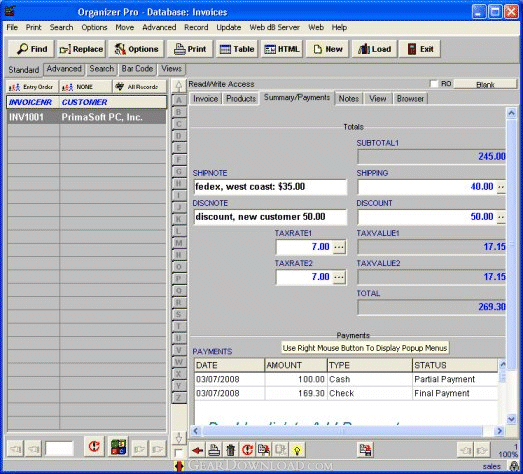Image resolution: width=523 pixels, height=474 pixels.
Task: Click the refresh icon beside the trash can
Action: click(x=247, y=450)
